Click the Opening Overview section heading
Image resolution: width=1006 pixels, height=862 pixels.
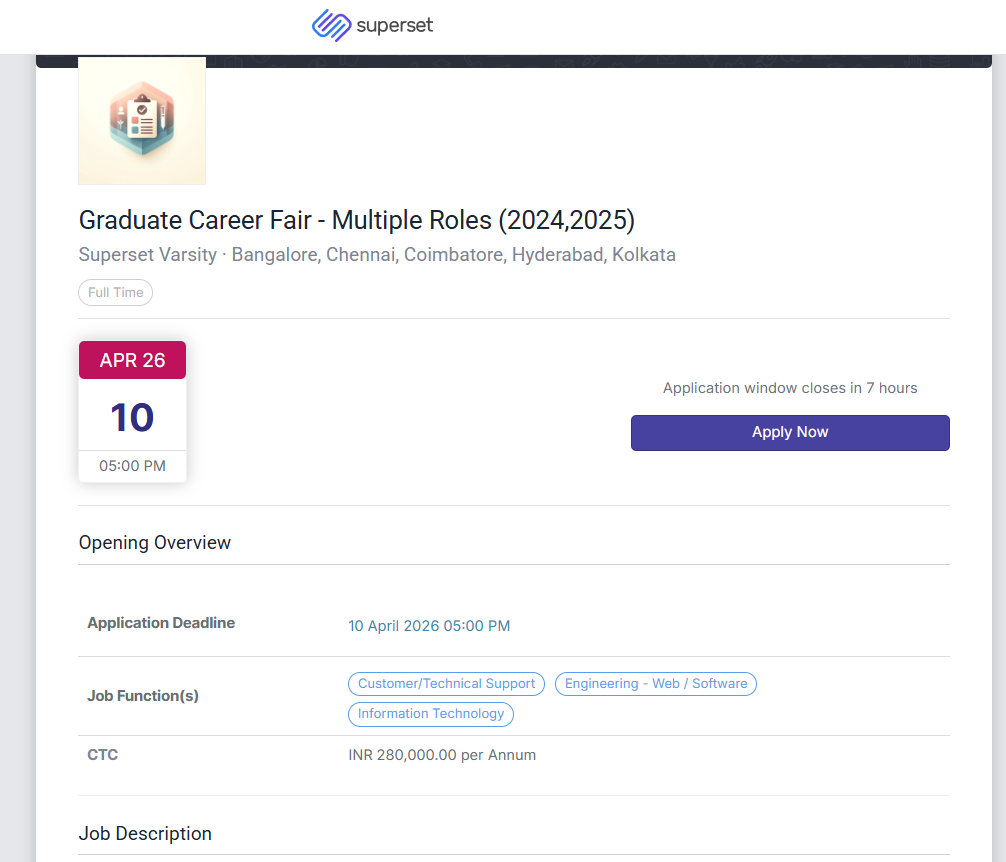coord(155,543)
